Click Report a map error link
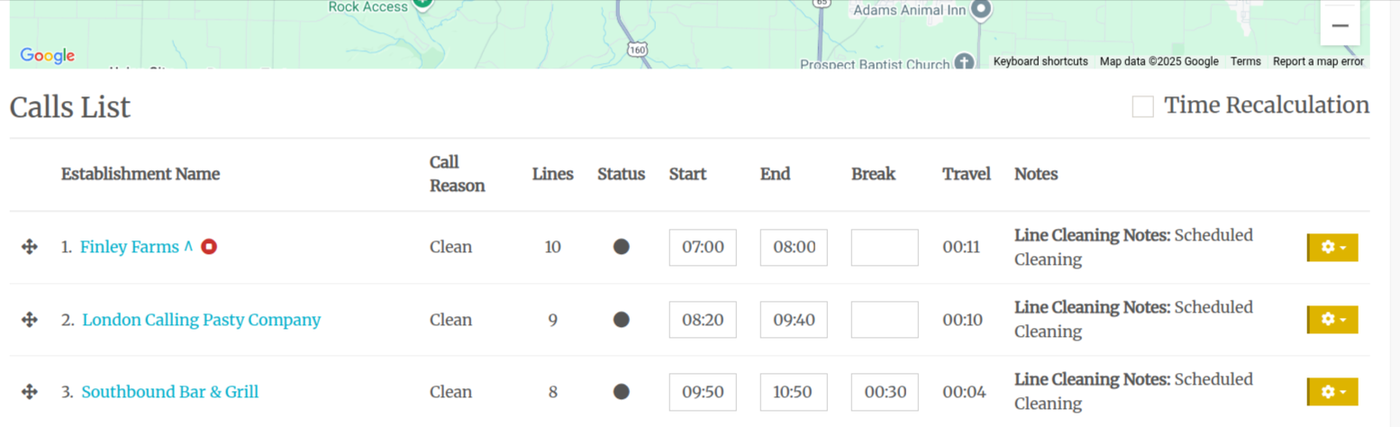The width and height of the screenshot is (1400, 427). pos(1318,62)
